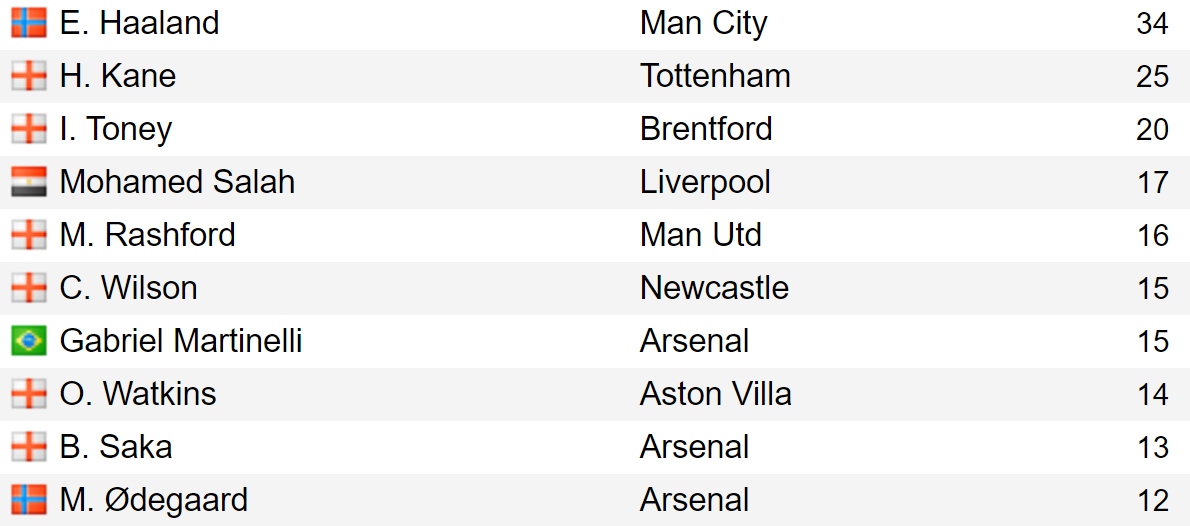Open E. Haaland player link
1190x526 pixels.
(x=140, y=23)
